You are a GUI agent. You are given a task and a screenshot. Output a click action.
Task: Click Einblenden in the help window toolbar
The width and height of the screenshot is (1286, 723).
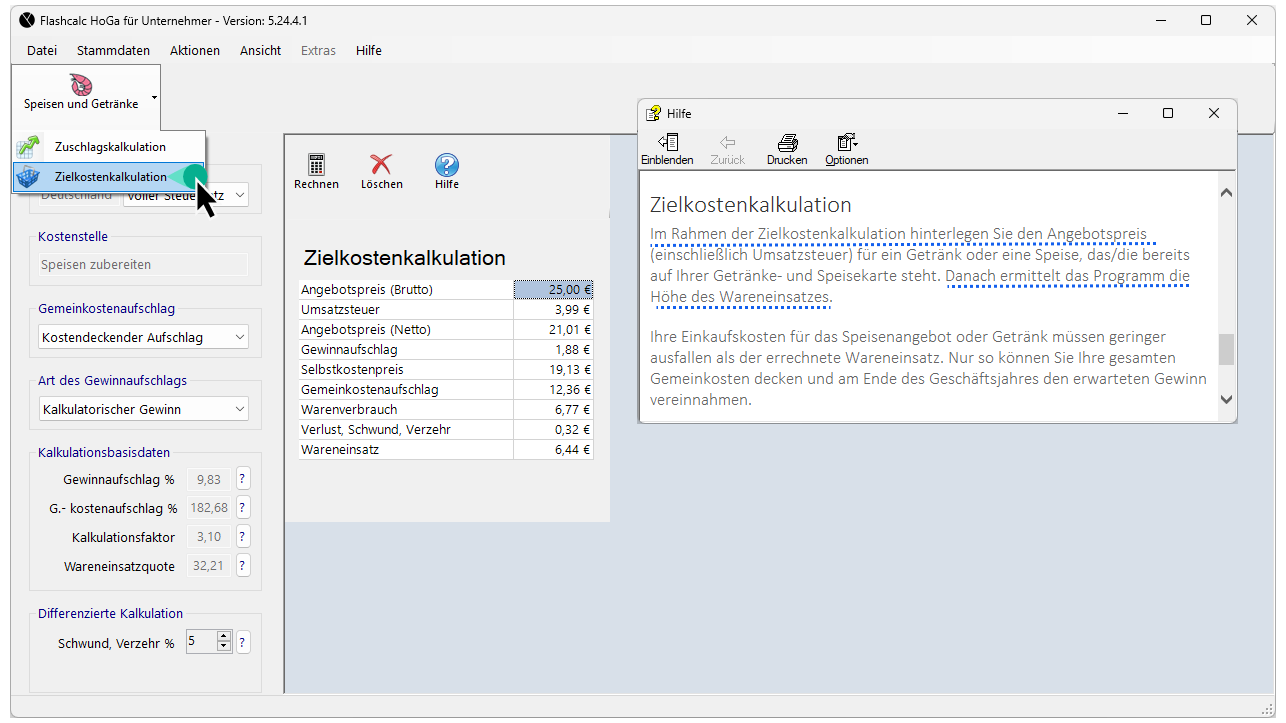pyautogui.click(x=667, y=144)
